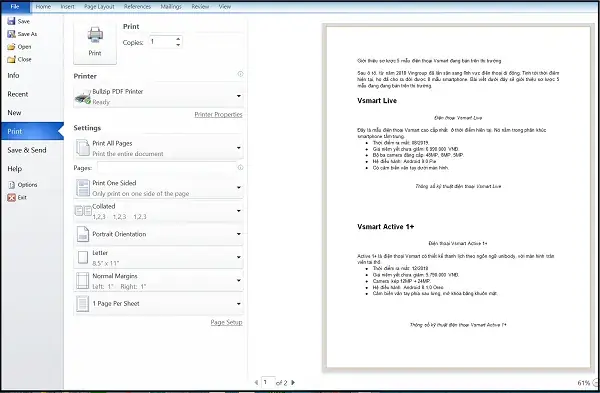Click the 61% zoom level indicator

point(583,383)
